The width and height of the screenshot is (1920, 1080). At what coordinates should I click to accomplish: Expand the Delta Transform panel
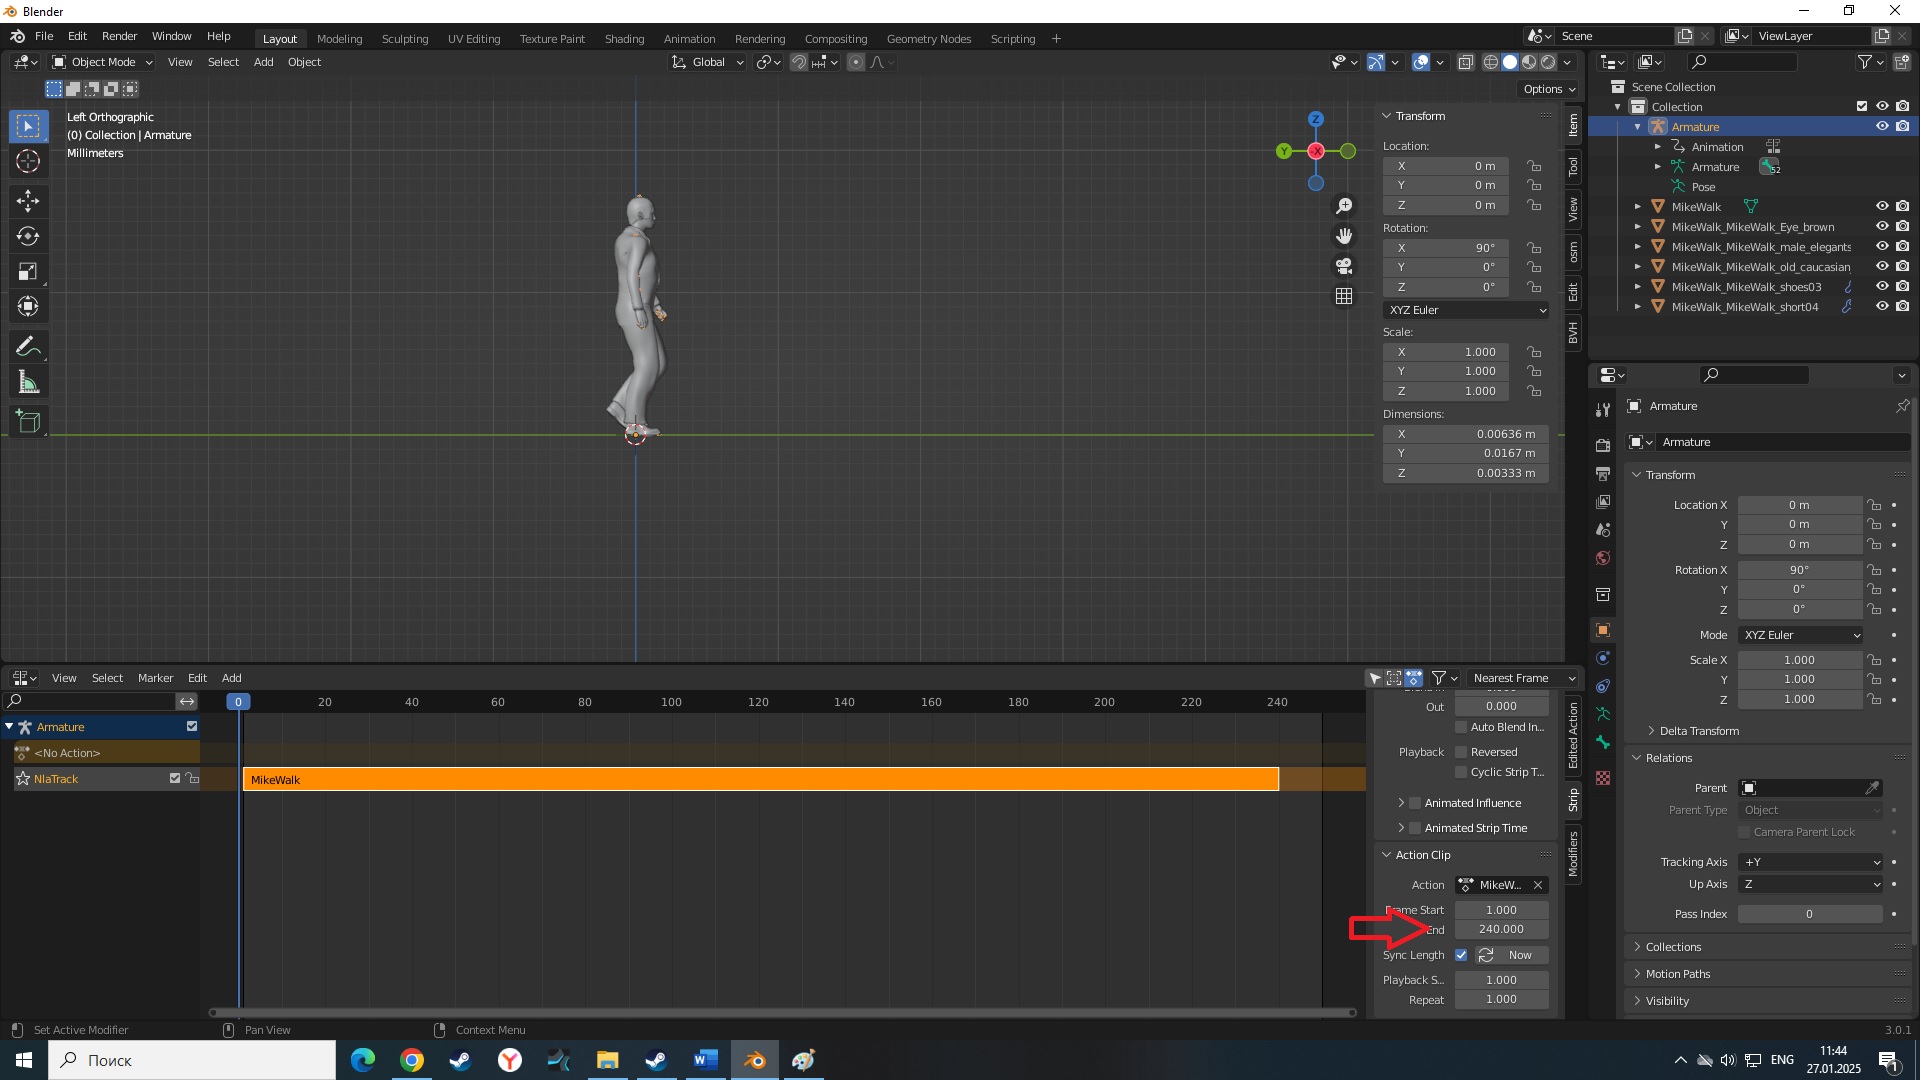1698,731
